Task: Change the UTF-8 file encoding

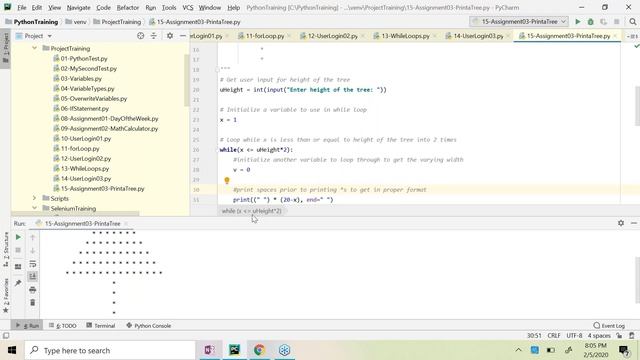Action: tap(574, 336)
